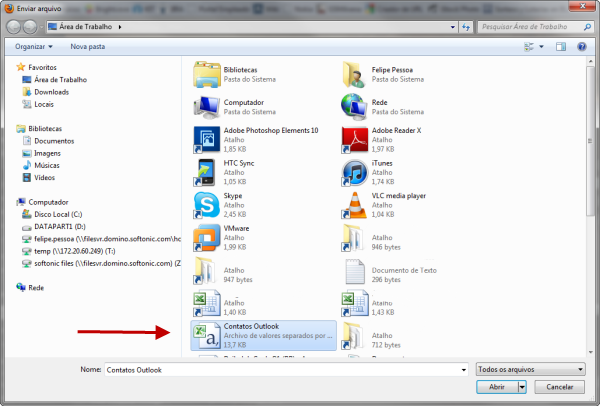Open the view options dropdown arrow

541,47
